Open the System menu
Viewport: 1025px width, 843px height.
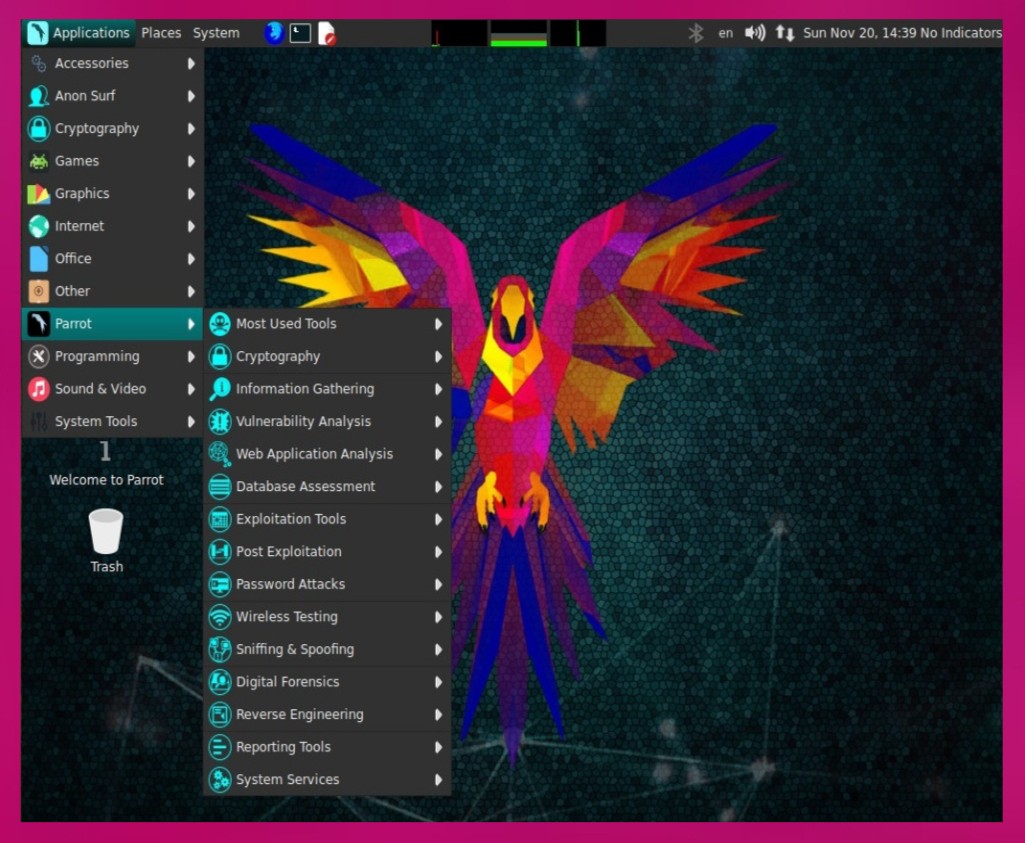(216, 33)
